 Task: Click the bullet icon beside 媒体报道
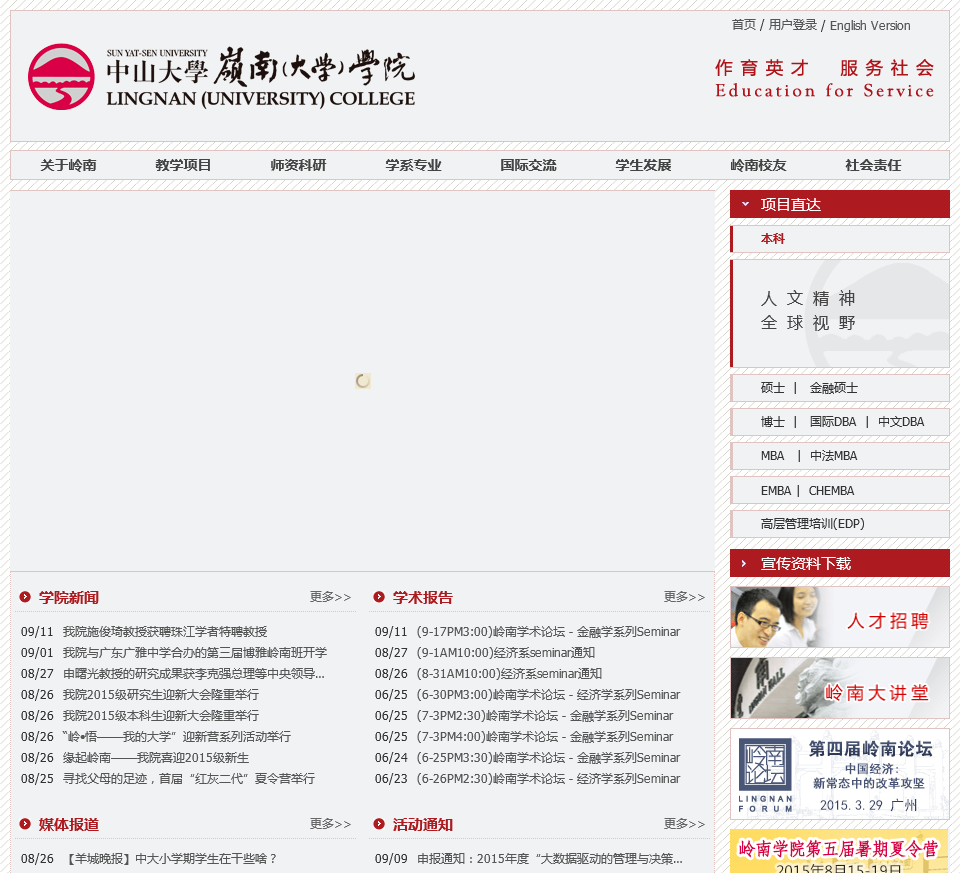point(25,824)
